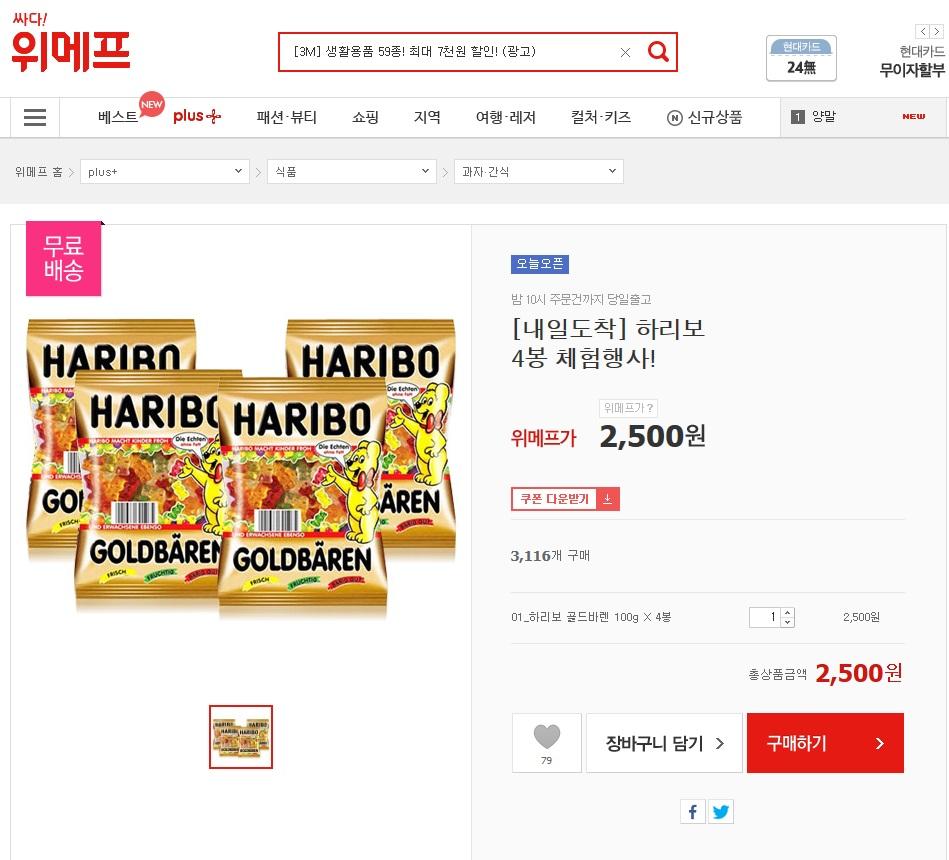This screenshot has width=949, height=860.
Task: Show the previous banner arrow
Action: coord(922,31)
